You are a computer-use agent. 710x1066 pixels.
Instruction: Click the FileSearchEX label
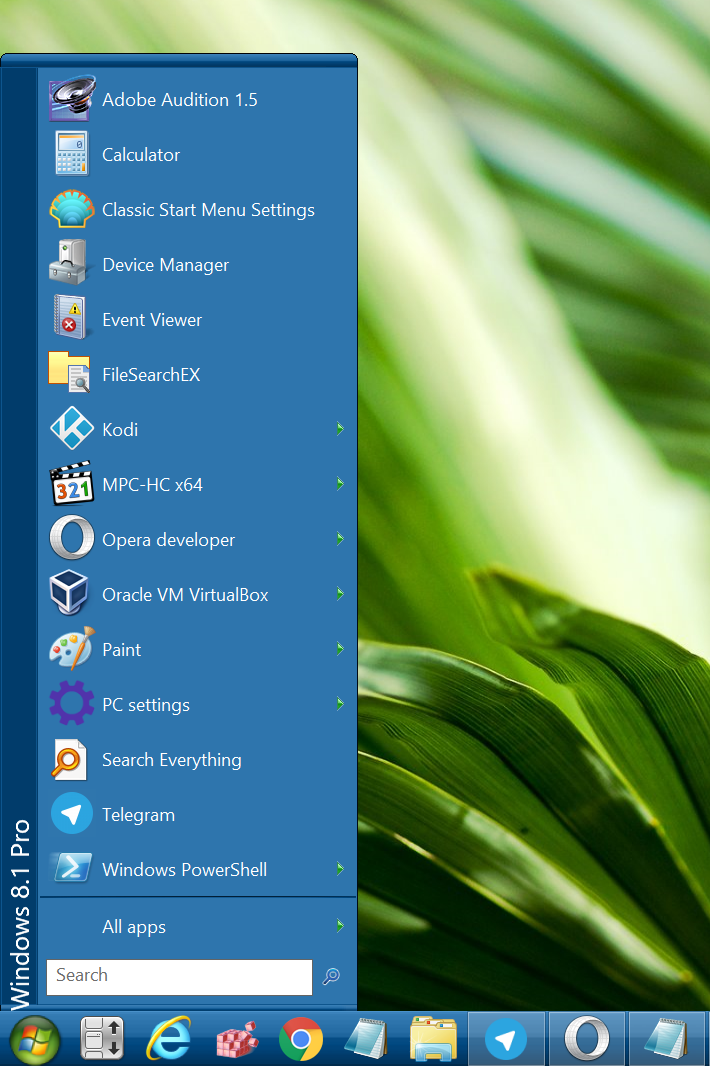coord(151,375)
